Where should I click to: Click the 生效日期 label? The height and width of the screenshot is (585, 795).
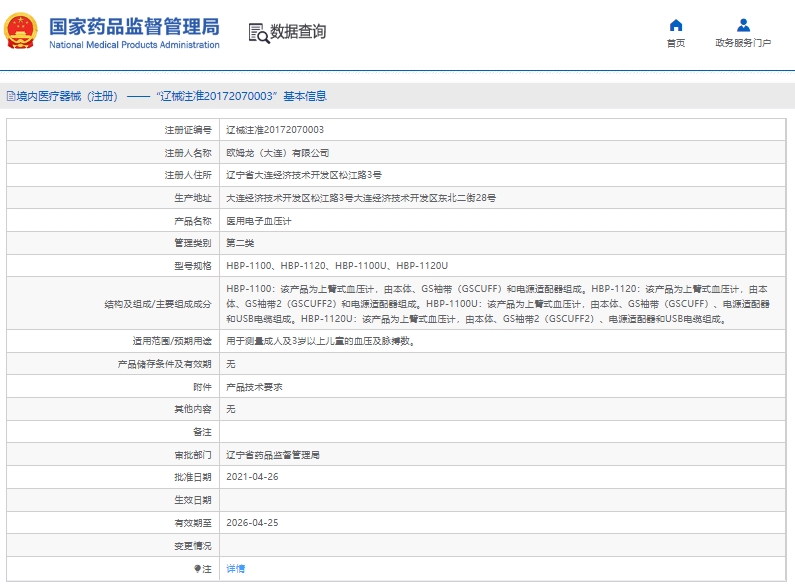click(193, 500)
